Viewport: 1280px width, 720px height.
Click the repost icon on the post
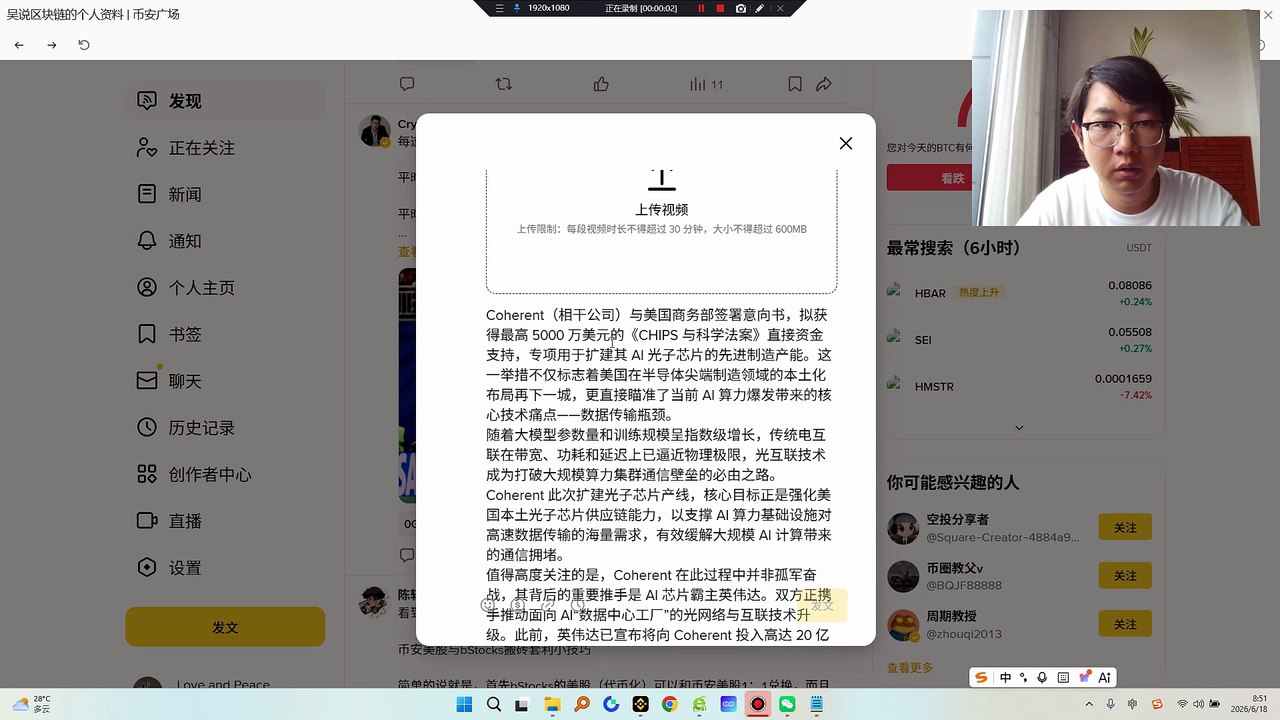point(504,85)
